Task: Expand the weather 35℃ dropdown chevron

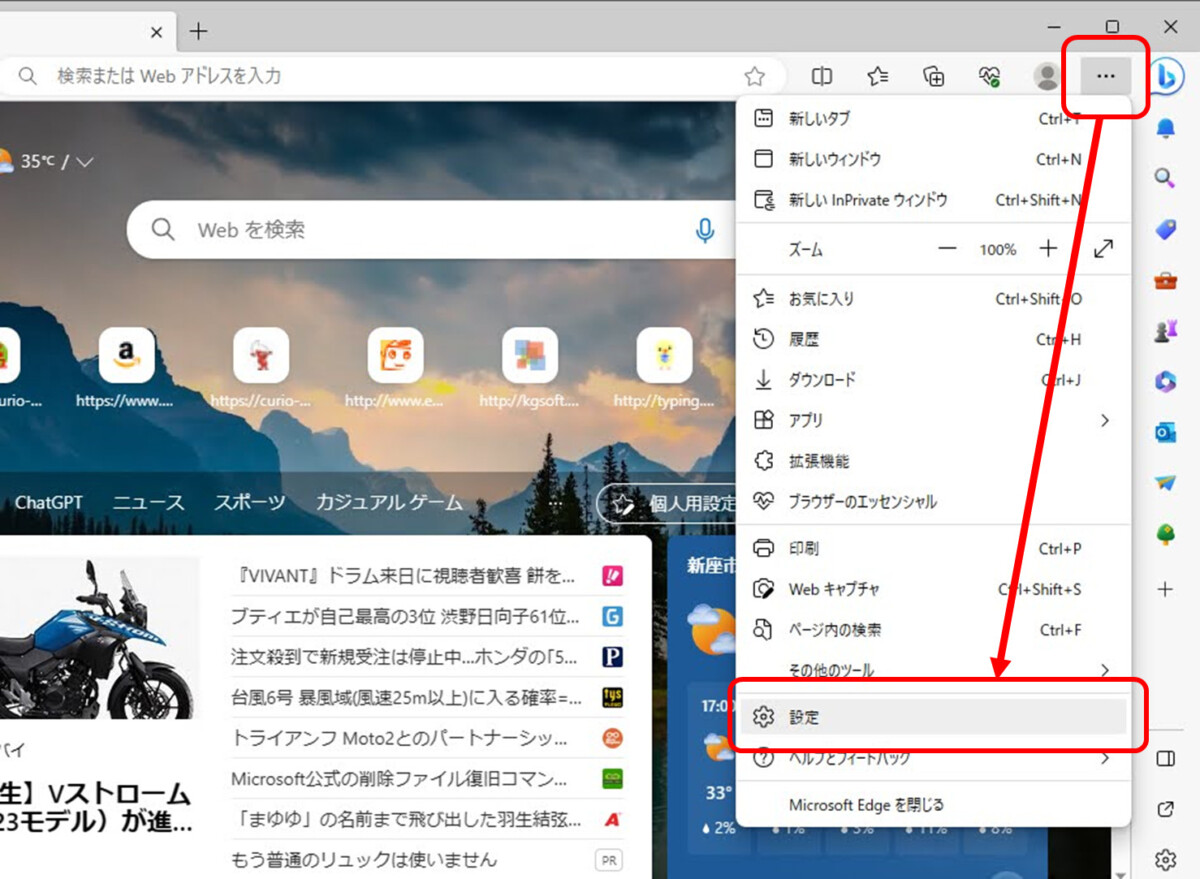Action: [85, 162]
